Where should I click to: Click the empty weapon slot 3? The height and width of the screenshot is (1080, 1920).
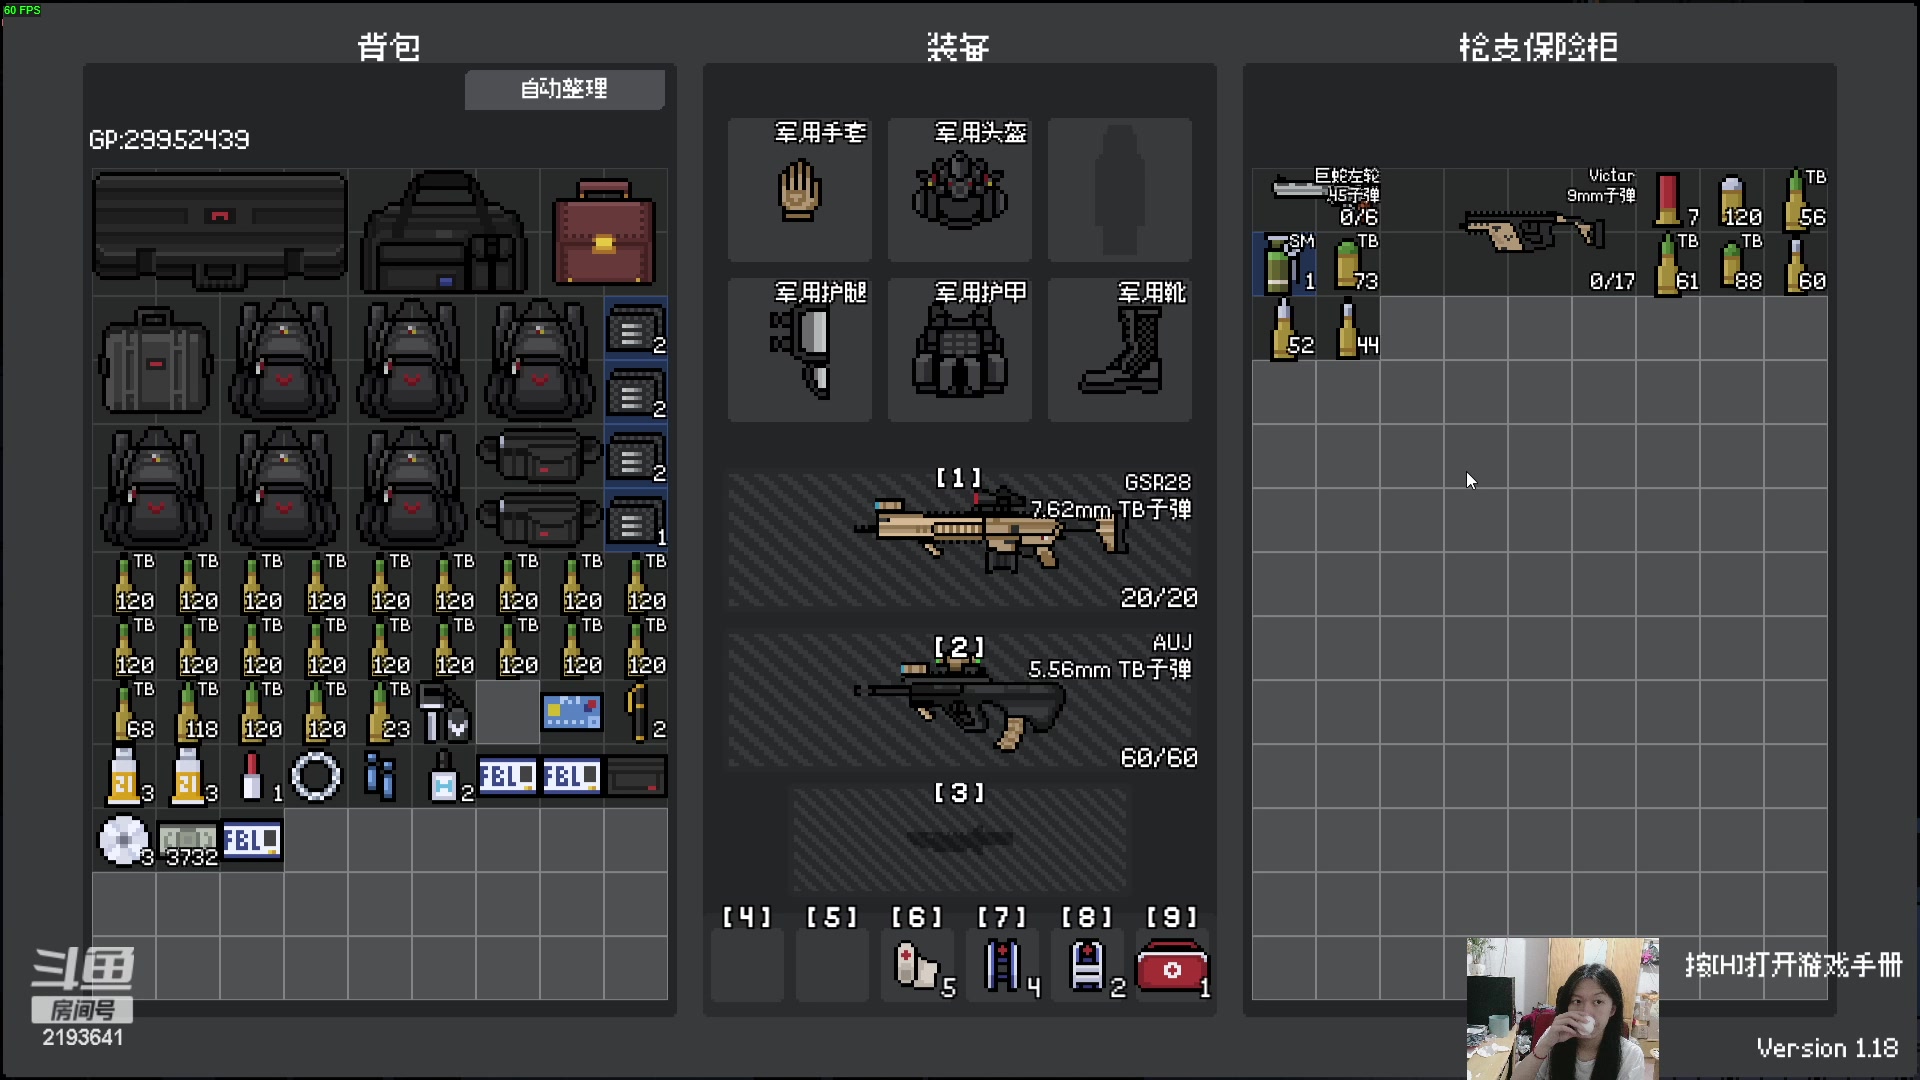(959, 840)
